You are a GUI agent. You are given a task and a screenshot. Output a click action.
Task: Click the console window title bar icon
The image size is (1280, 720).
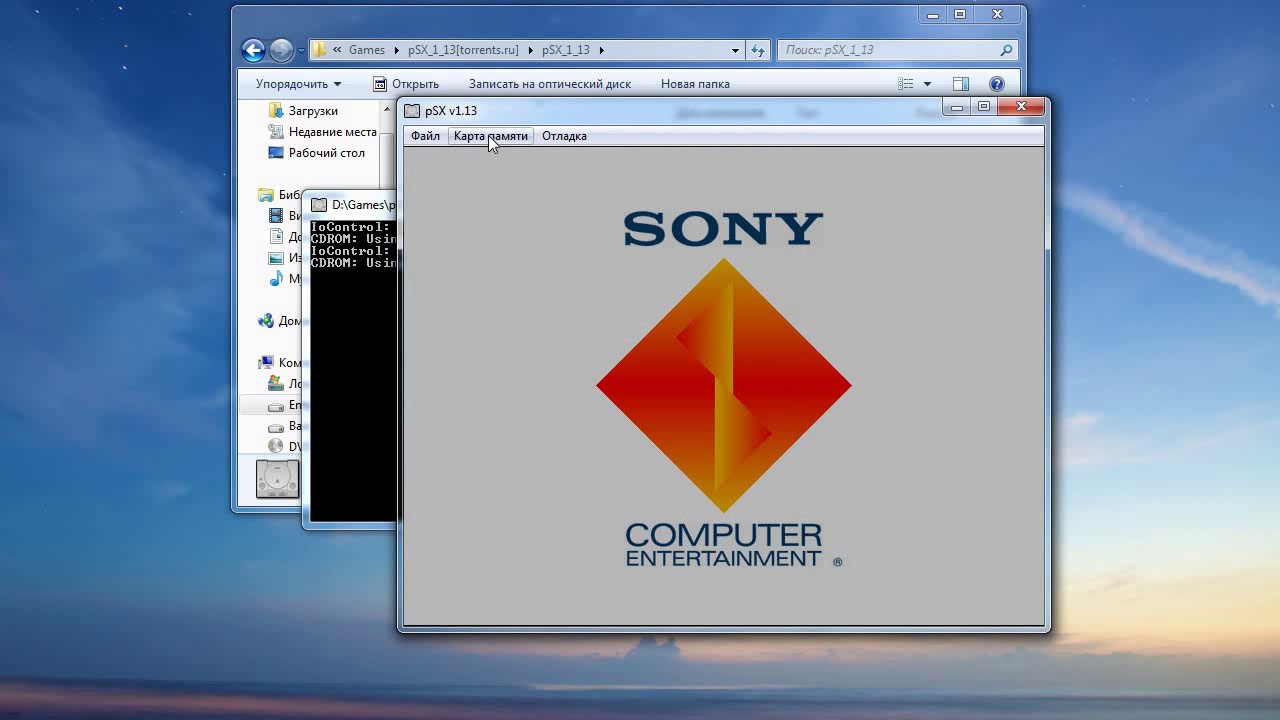[x=319, y=205]
